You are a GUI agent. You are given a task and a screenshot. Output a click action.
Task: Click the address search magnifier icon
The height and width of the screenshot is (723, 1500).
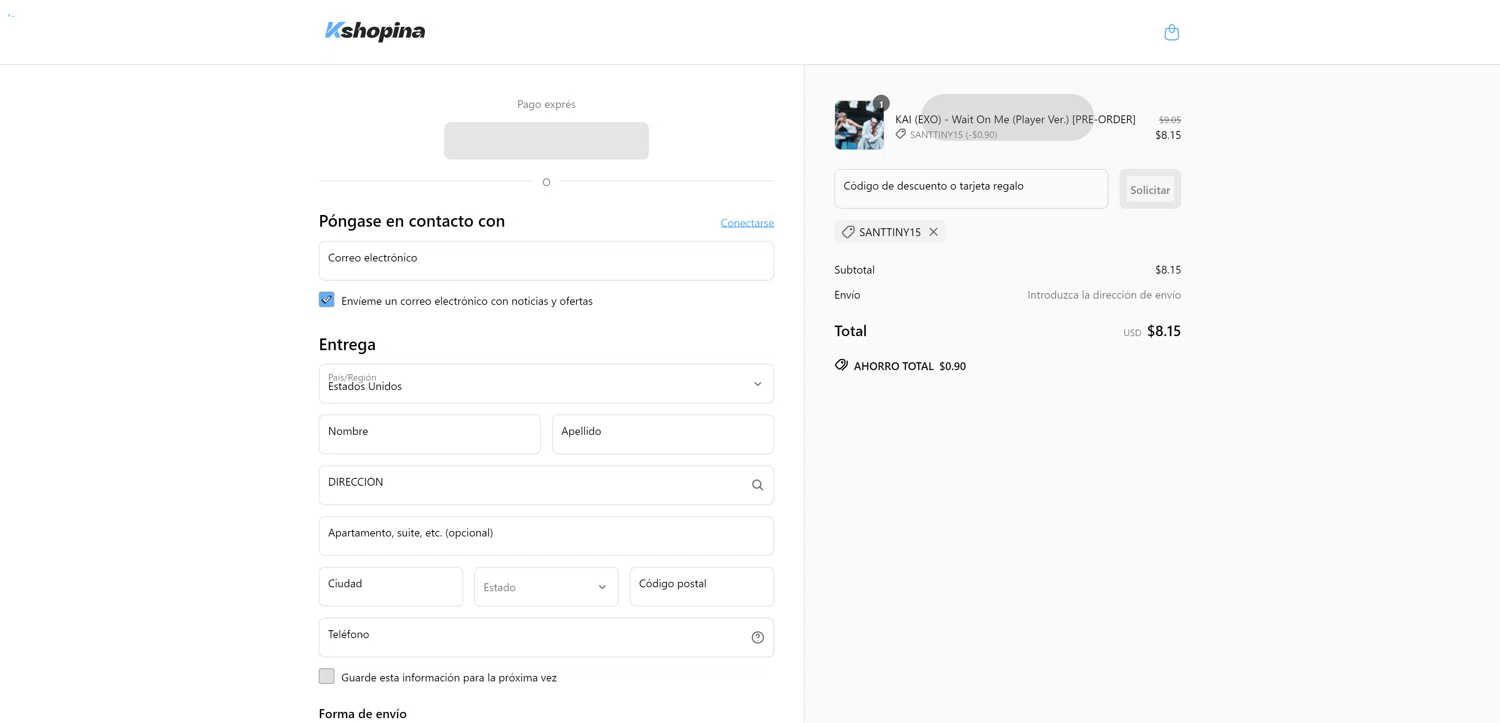[757, 485]
